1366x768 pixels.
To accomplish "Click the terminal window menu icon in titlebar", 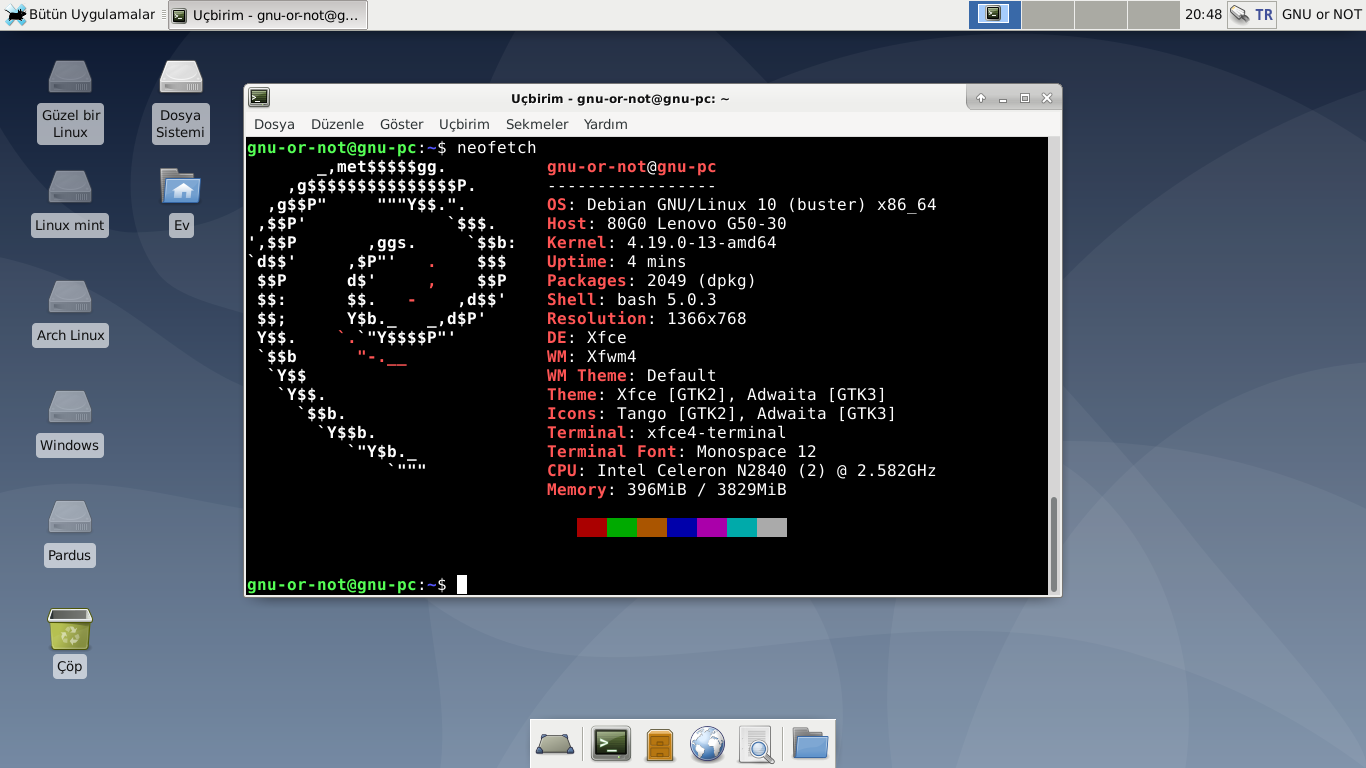I will coord(259,98).
